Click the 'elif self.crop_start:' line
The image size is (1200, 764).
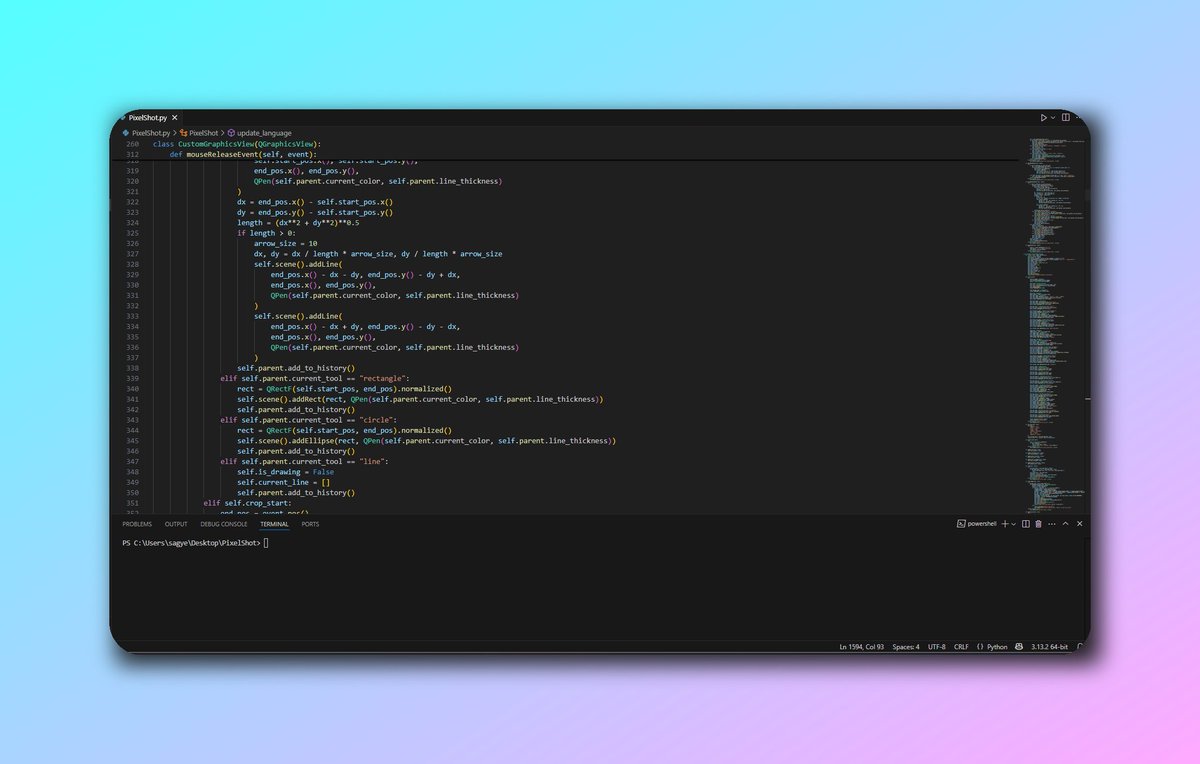248,503
